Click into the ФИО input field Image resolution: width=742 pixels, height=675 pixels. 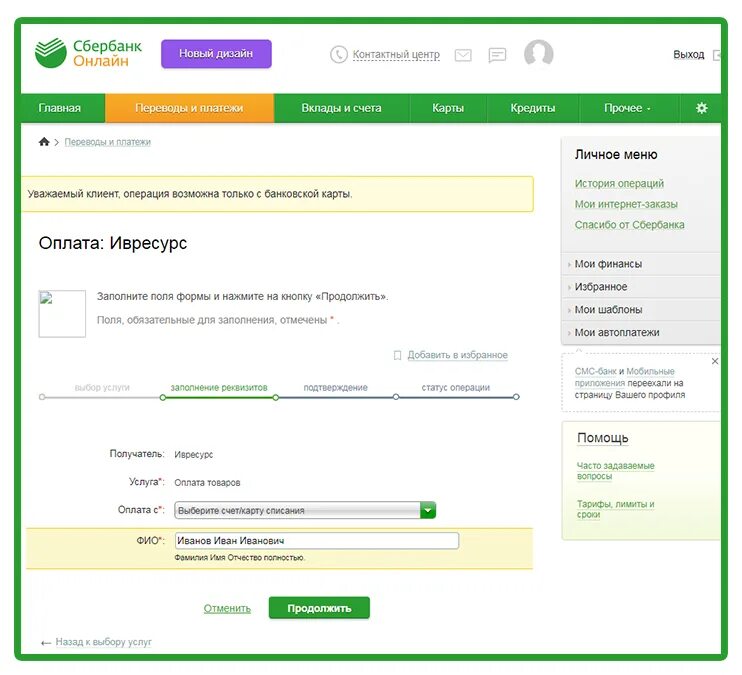pyautogui.click(x=317, y=541)
